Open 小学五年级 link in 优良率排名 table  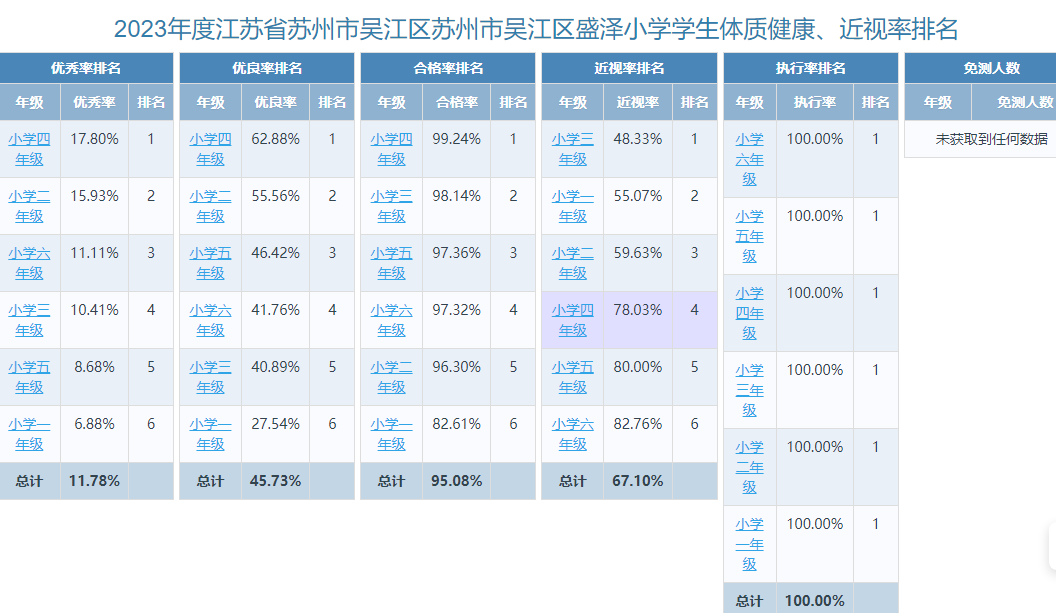click(210, 263)
